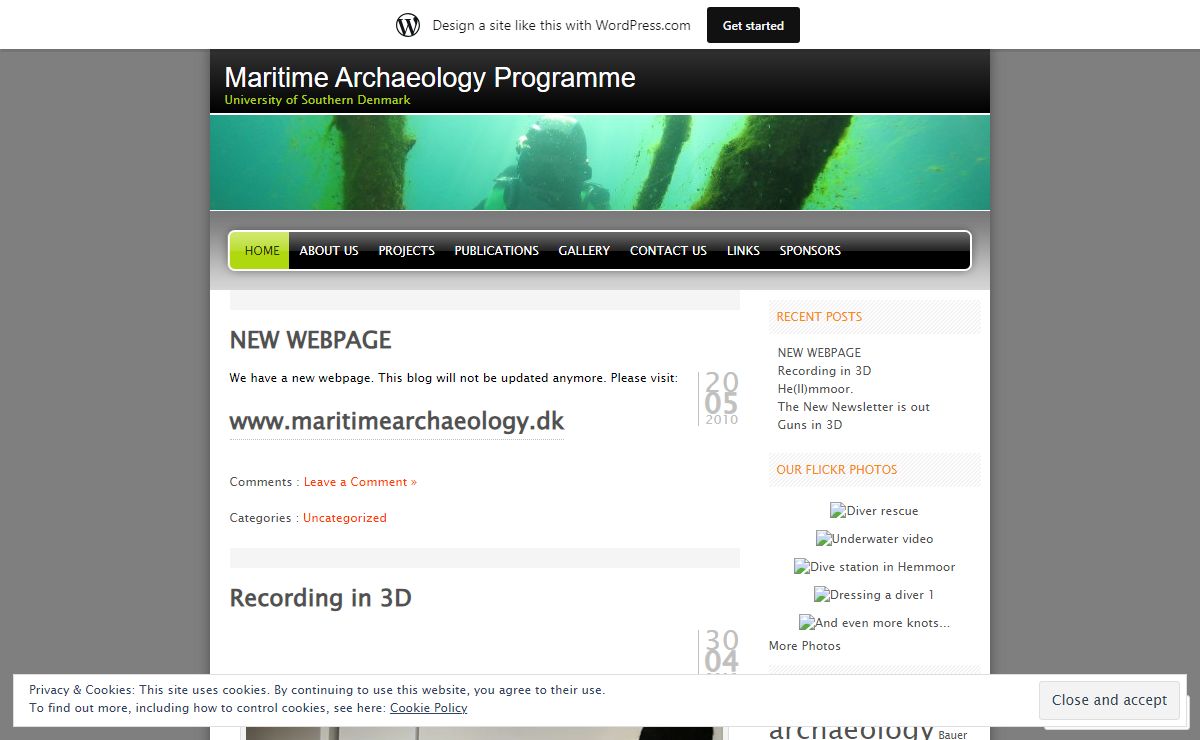The width and height of the screenshot is (1200, 740).
Task: Open the Diver rescue Flickr photo
Action: (874, 511)
